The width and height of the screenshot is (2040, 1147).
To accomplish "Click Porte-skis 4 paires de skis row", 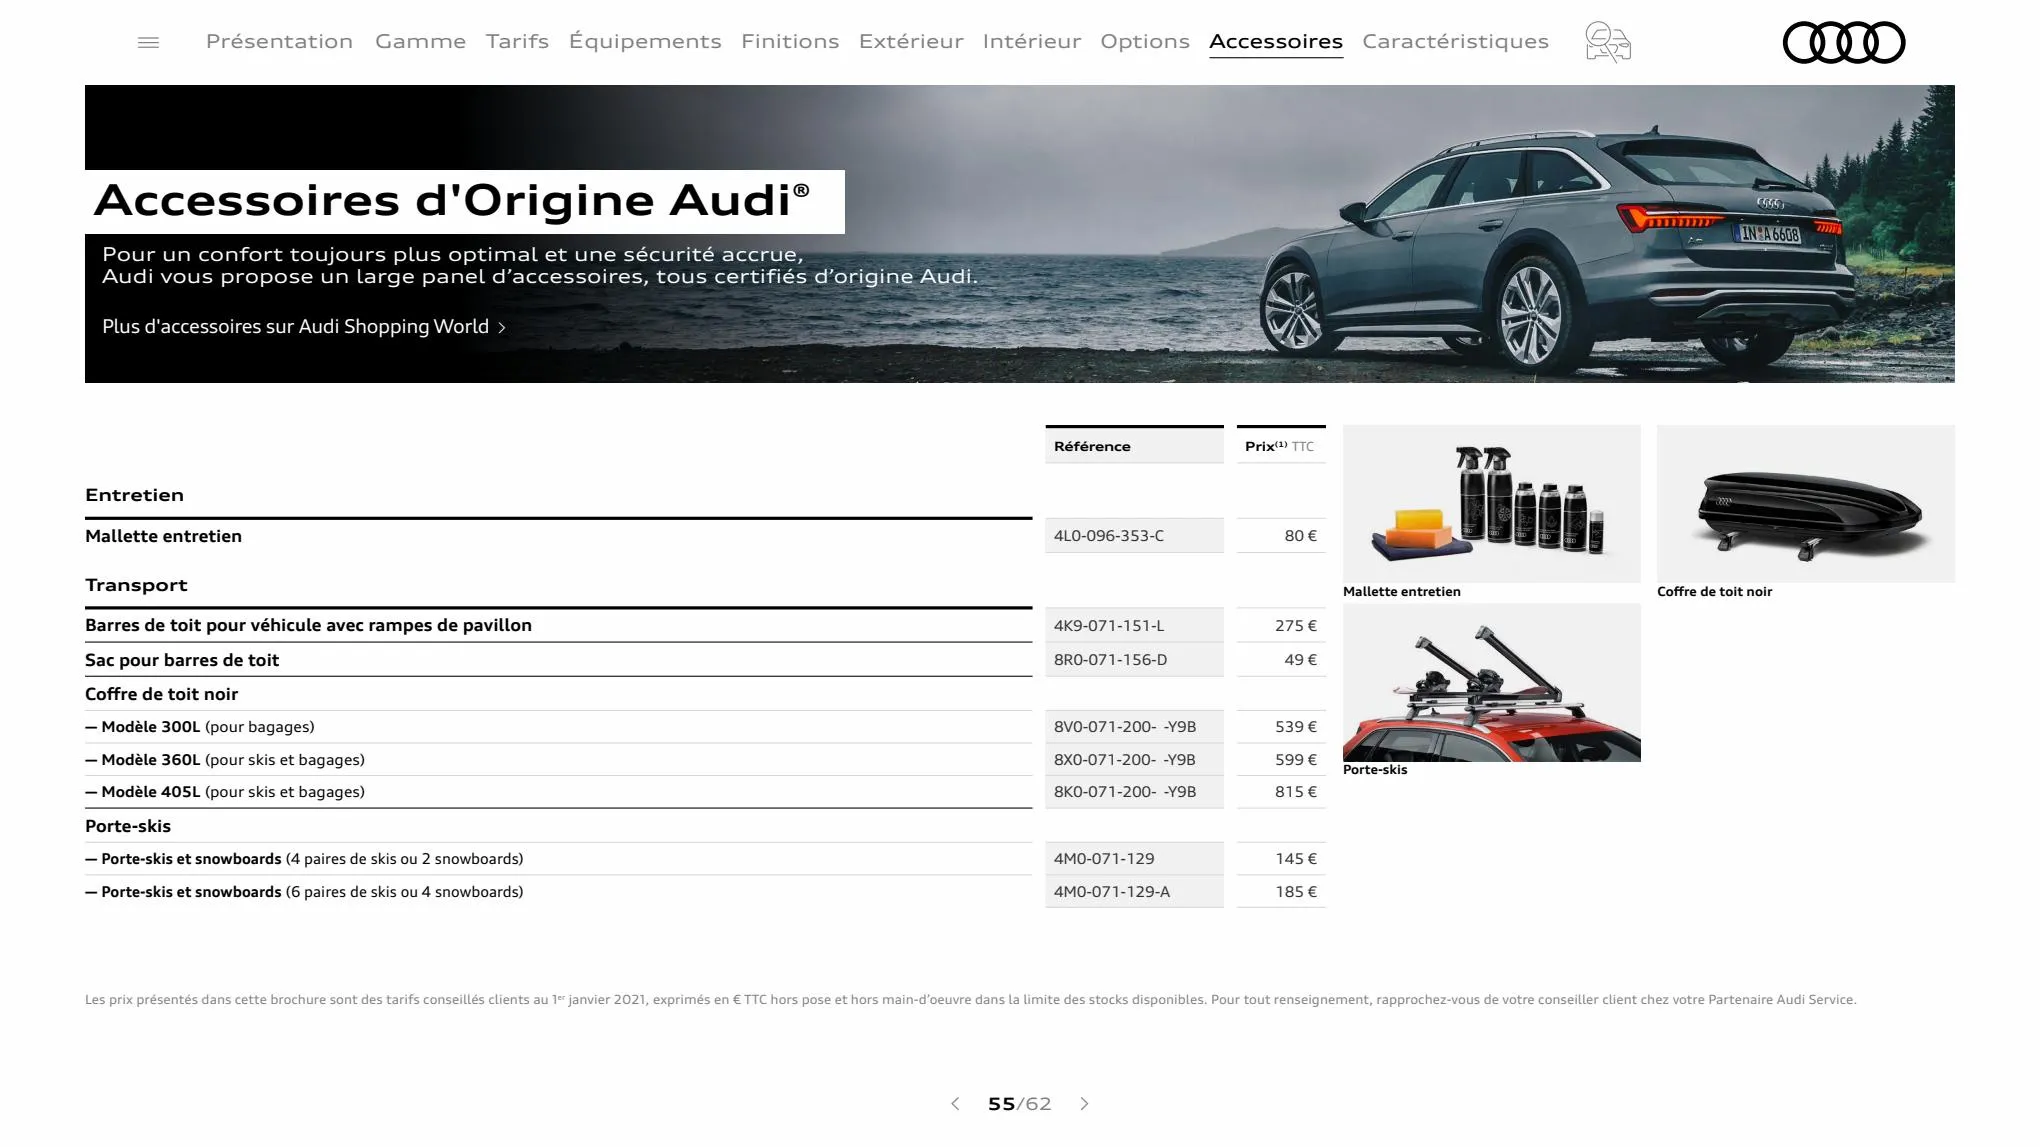I will point(558,859).
